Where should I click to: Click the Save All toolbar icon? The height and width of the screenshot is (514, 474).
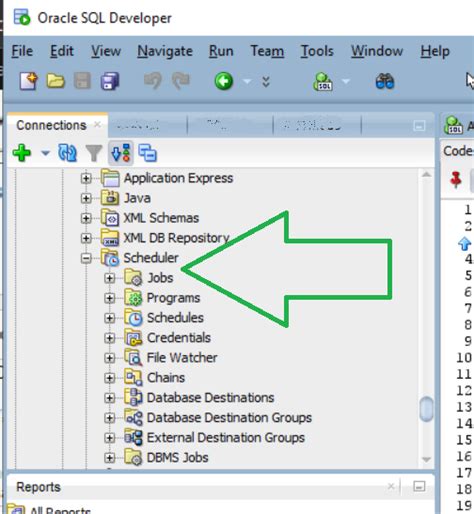(x=110, y=81)
